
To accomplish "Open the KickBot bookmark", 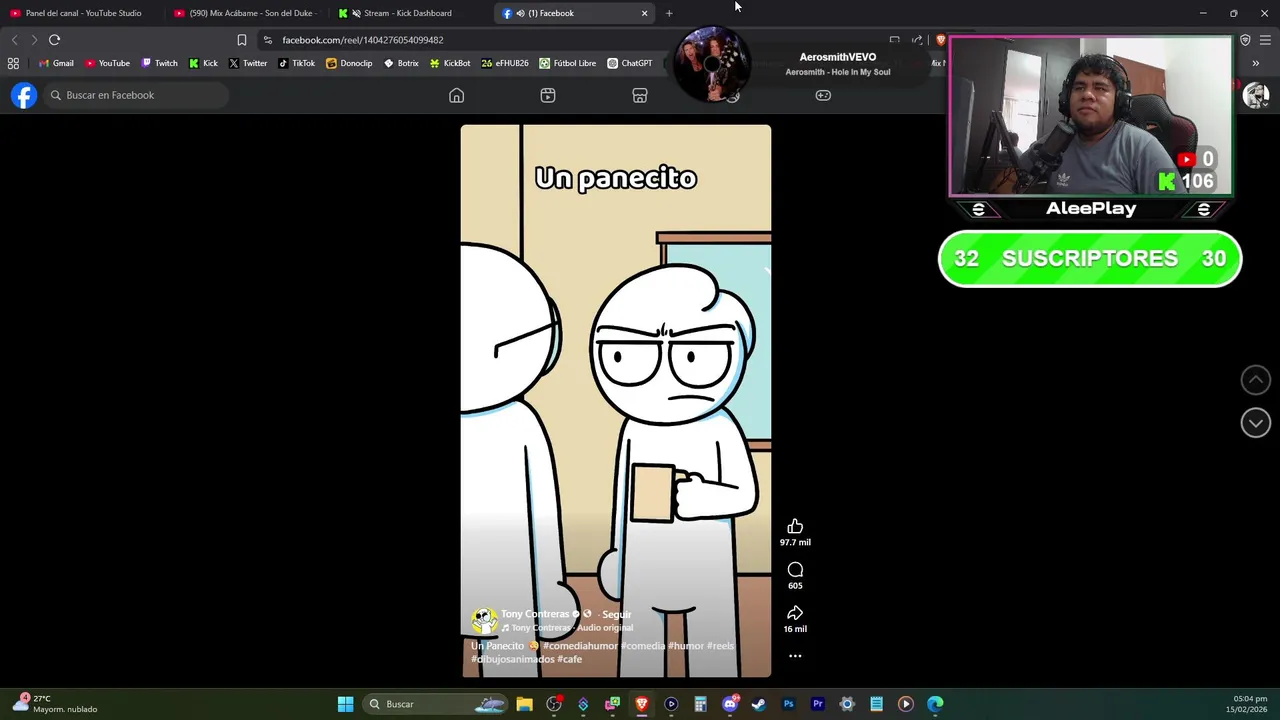I will (450, 63).
